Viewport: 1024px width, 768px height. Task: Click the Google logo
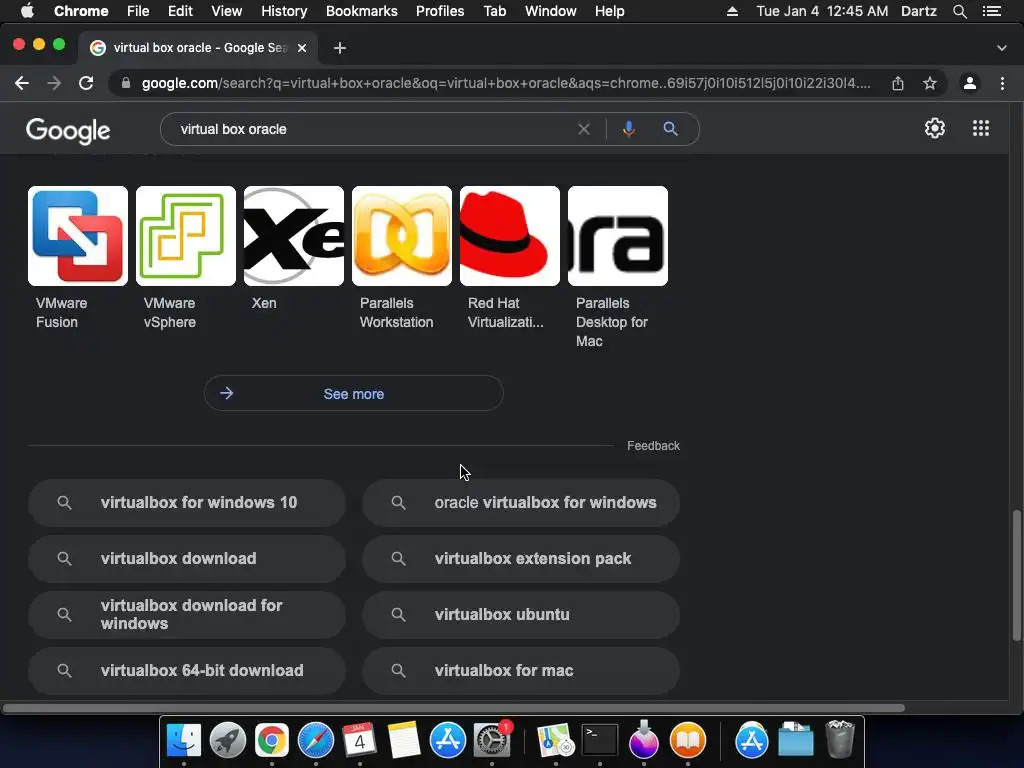(68, 131)
